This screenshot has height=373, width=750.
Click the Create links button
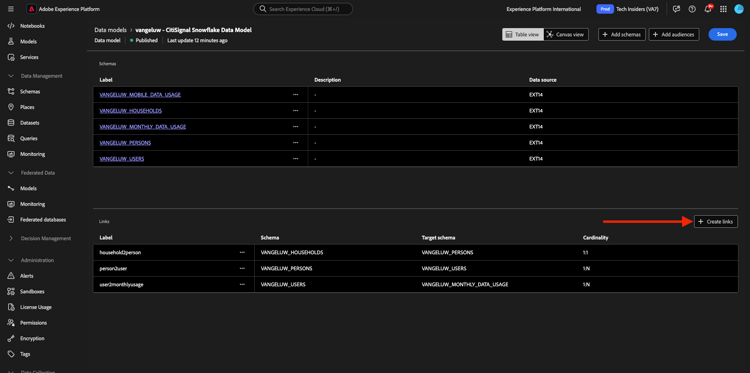[x=716, y=221]
